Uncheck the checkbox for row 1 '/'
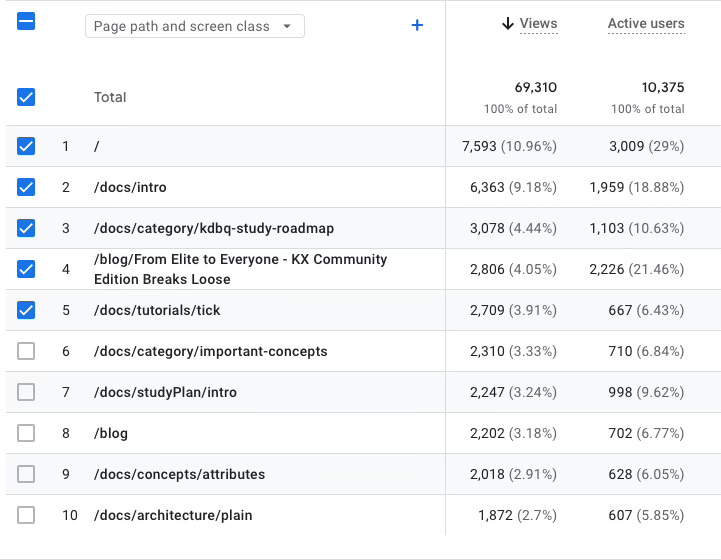 coord(26,146)
